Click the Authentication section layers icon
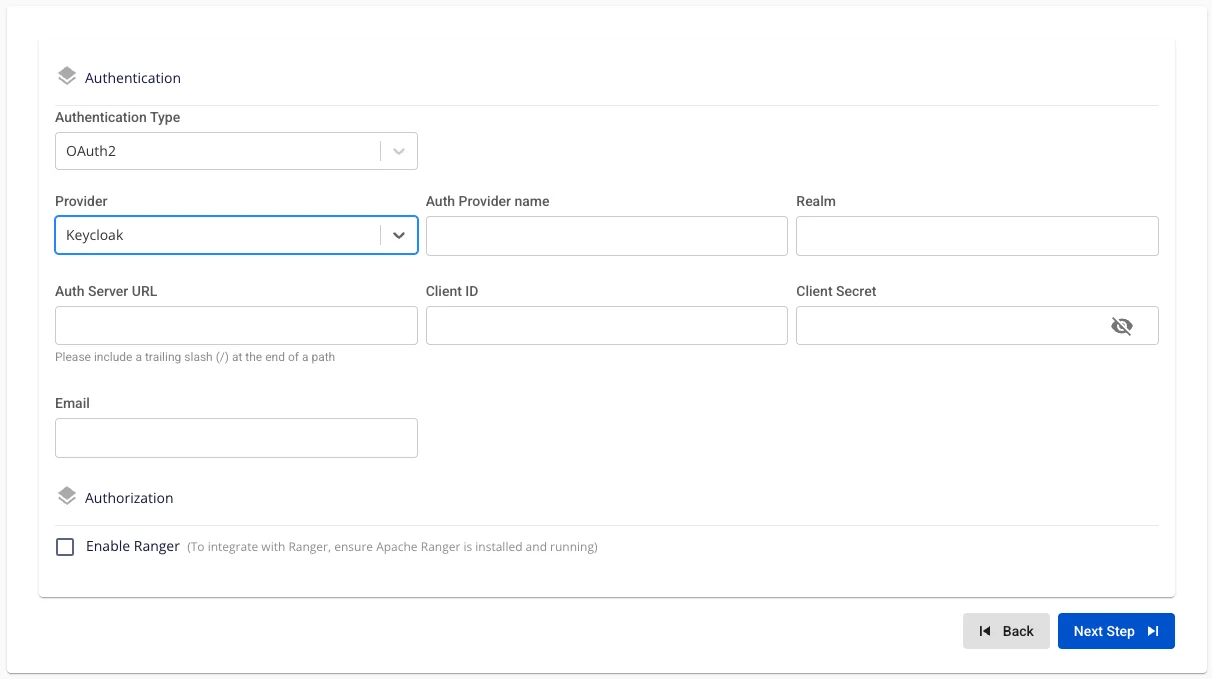The width and height of the screenshot is (1212, 679). (x=67, y=76)
